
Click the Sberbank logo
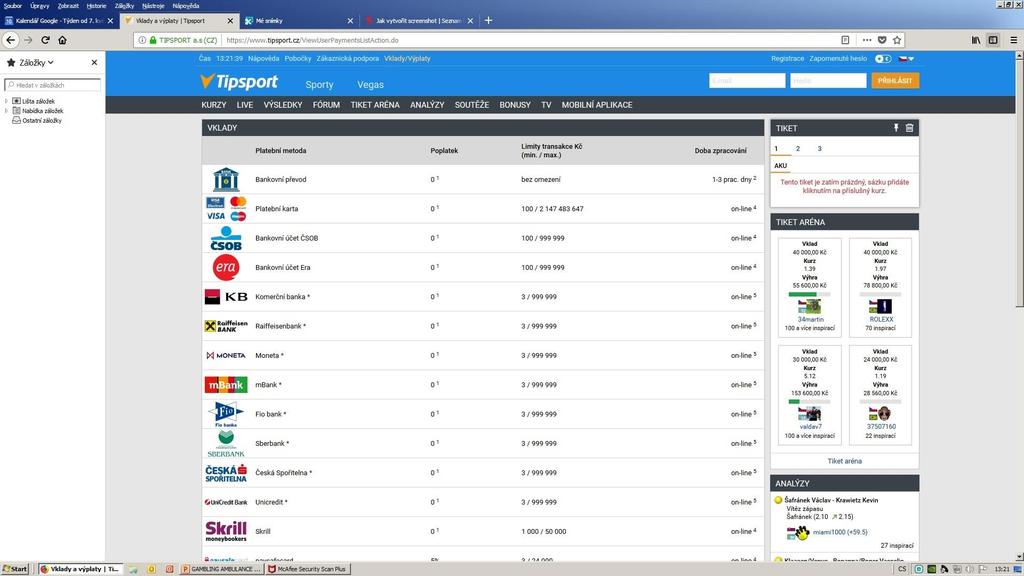[226, 443]
